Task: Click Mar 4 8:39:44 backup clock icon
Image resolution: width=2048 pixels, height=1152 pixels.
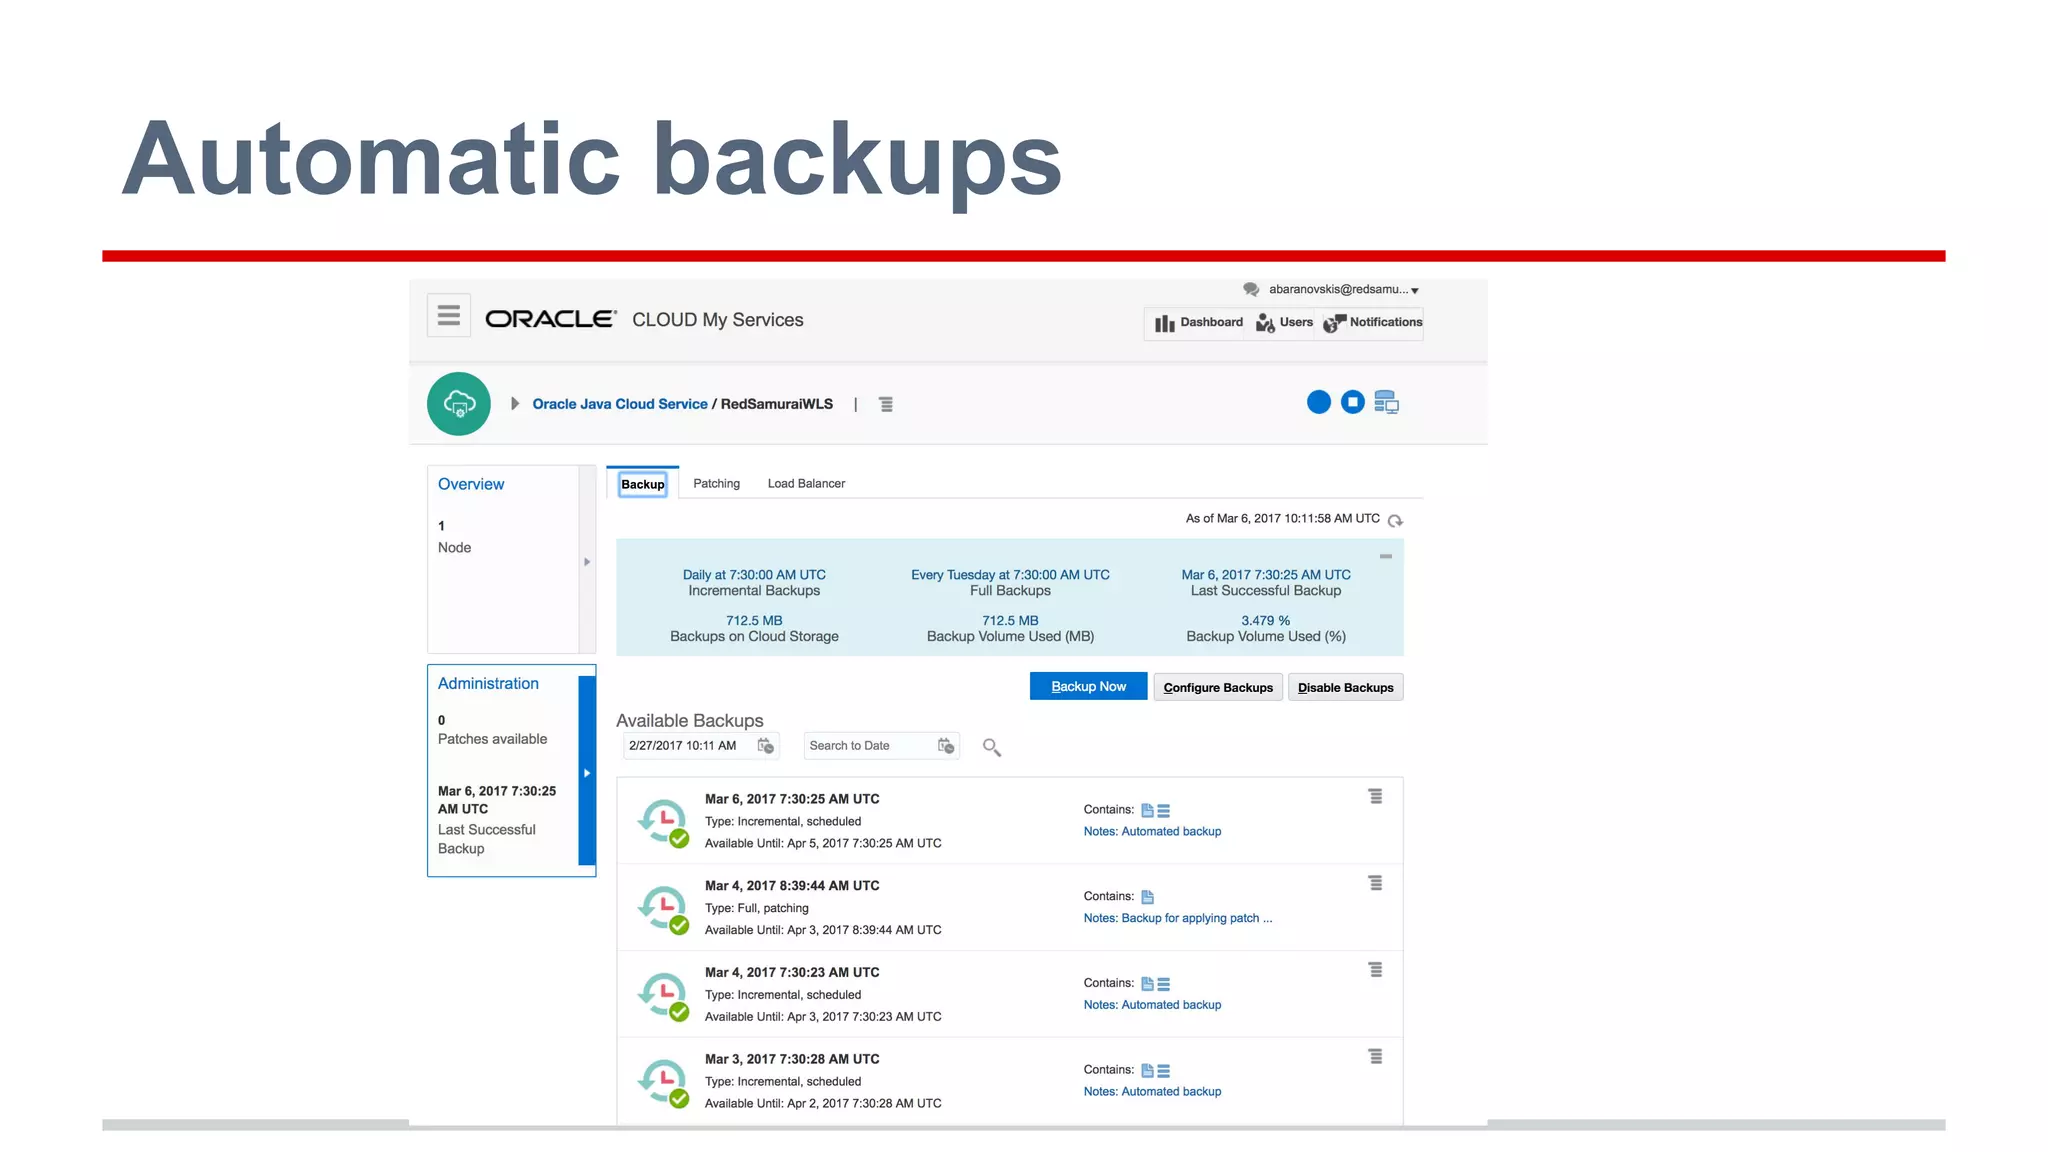Action: [x=663, y=909]
